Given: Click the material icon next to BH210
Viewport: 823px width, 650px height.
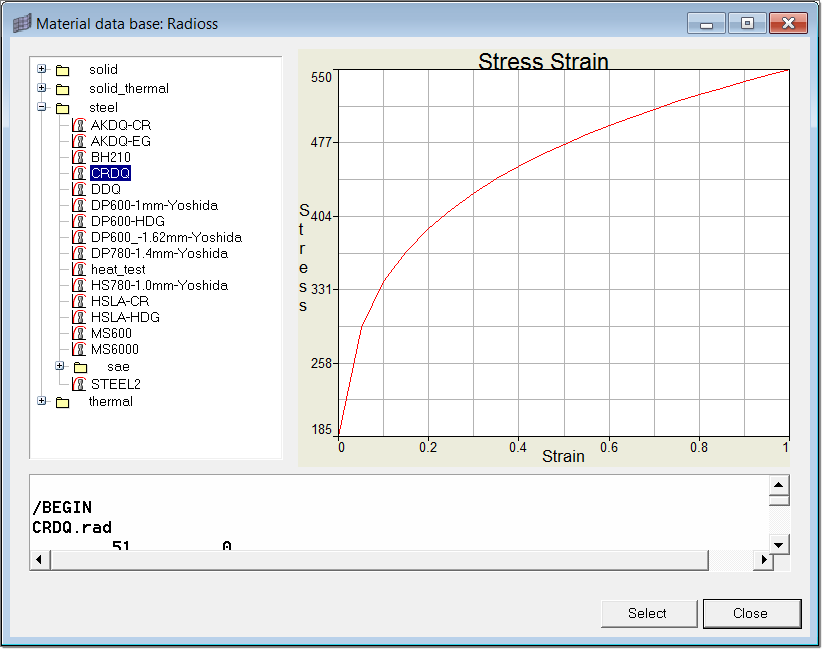Looking at the screenshot, I should [x=79, y=157].
